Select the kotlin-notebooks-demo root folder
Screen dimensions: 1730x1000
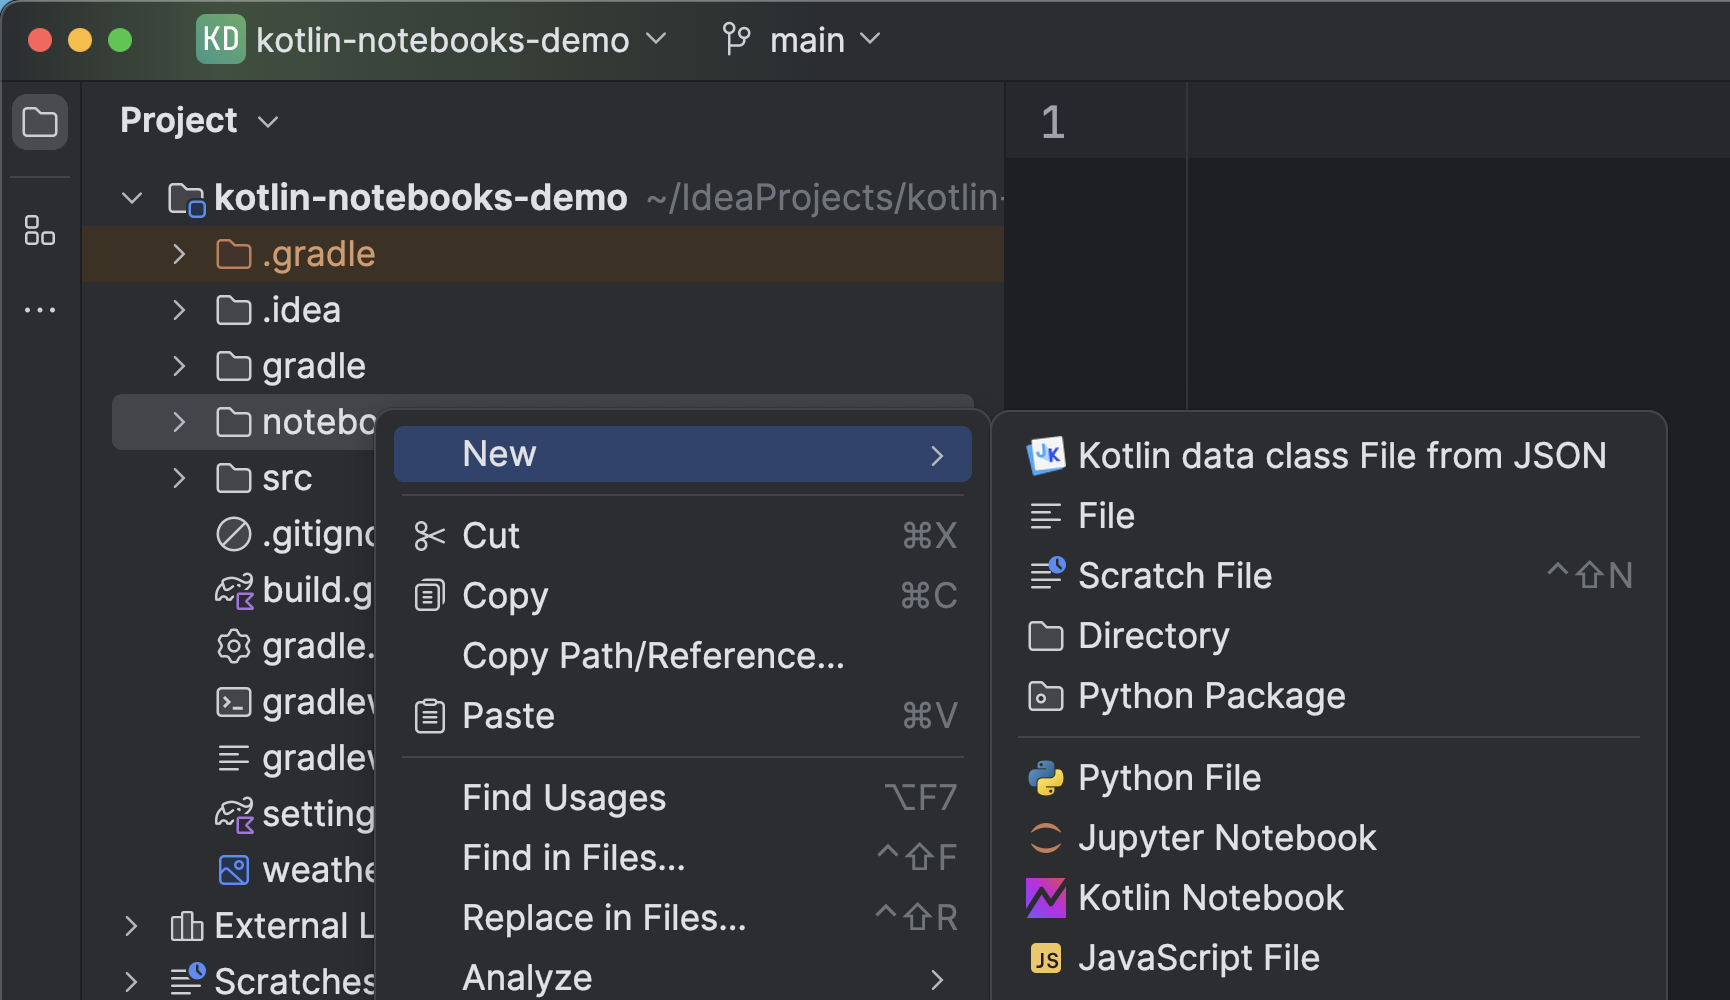pos(421,198)
